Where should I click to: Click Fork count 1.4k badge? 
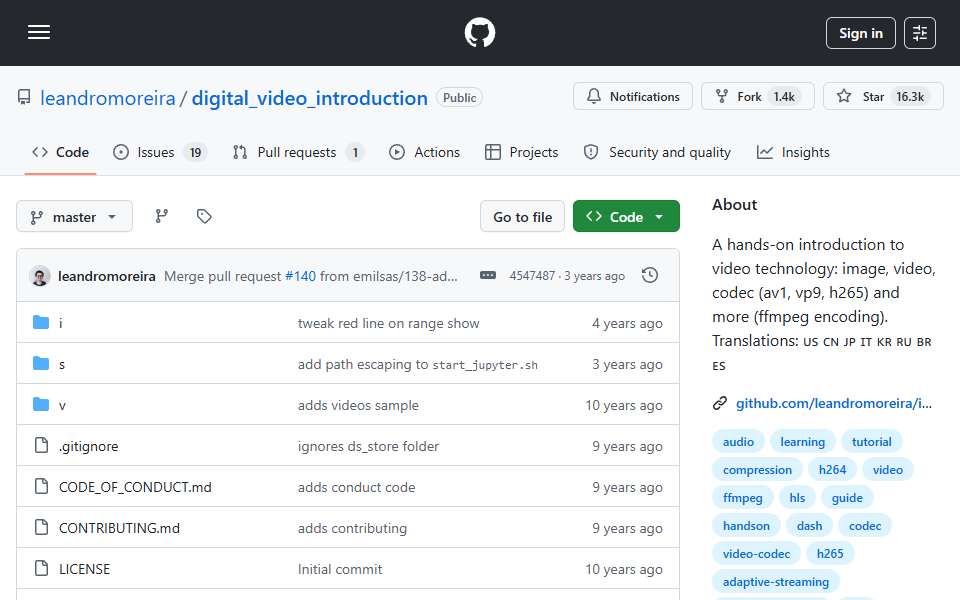pyautogui.click(x=784, y=97)
